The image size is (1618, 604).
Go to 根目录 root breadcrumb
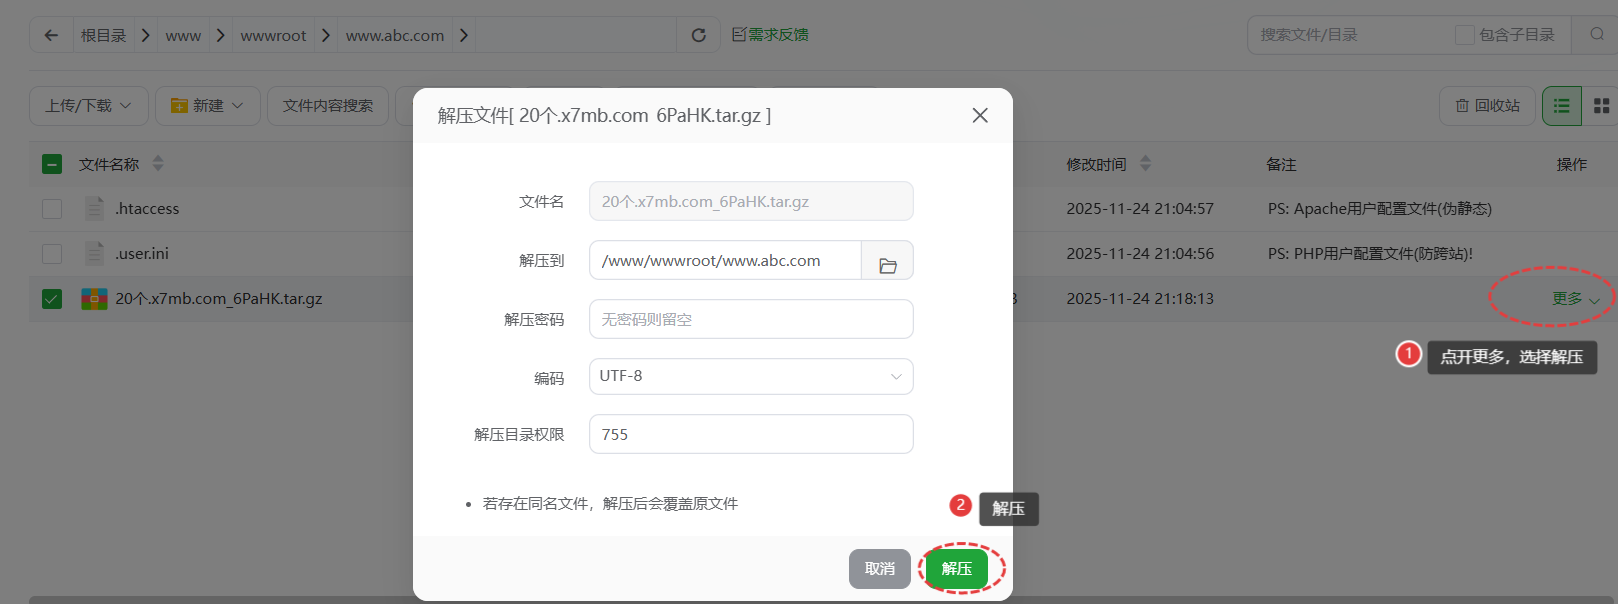(x=103, y=36)
